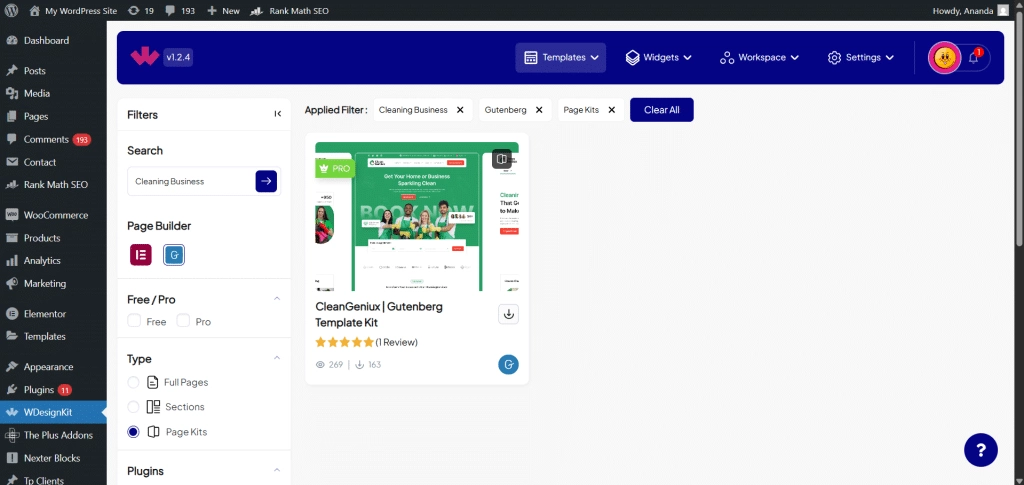The image size is (1024, 485).
Task: Tick the Pro checkbox
Action: coord(184,321)
